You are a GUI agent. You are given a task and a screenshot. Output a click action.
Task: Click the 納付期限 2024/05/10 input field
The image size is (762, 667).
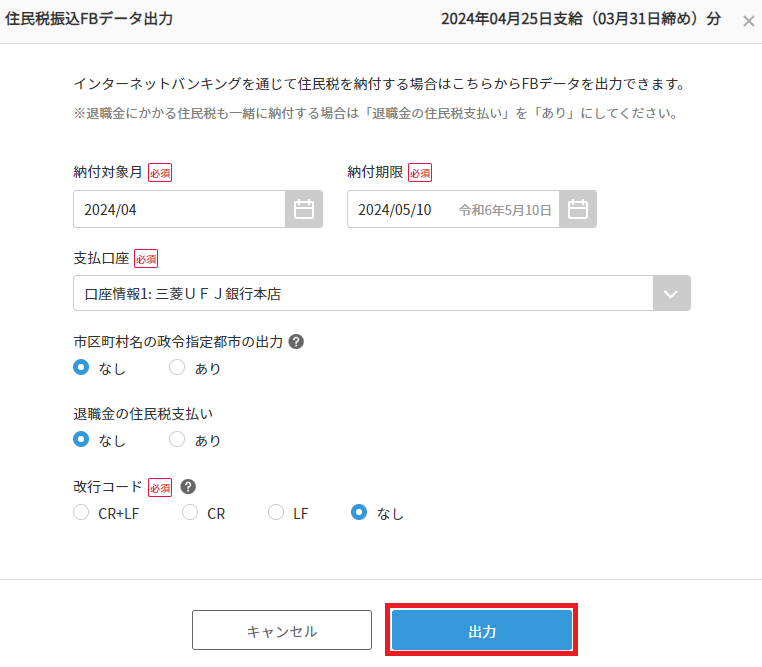[x=453, y=209]
